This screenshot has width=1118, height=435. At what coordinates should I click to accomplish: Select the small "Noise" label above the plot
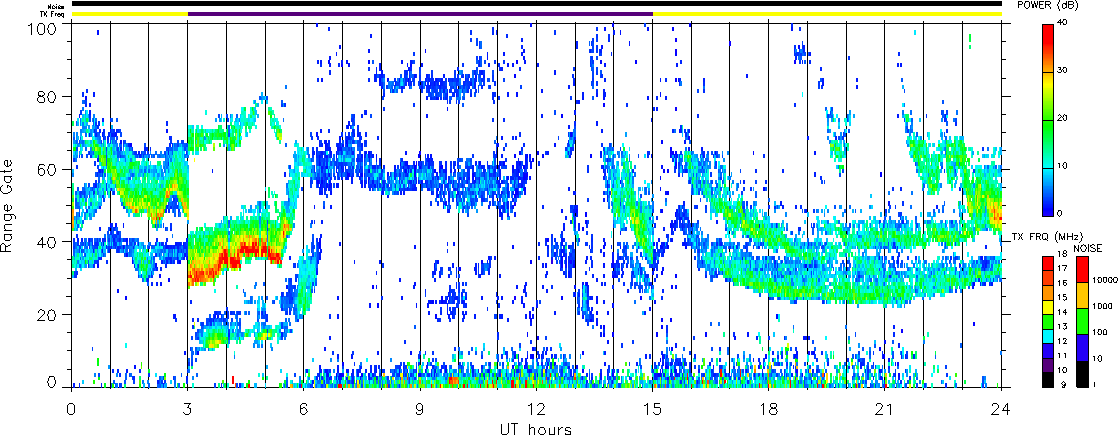click(x=58, y=5)
